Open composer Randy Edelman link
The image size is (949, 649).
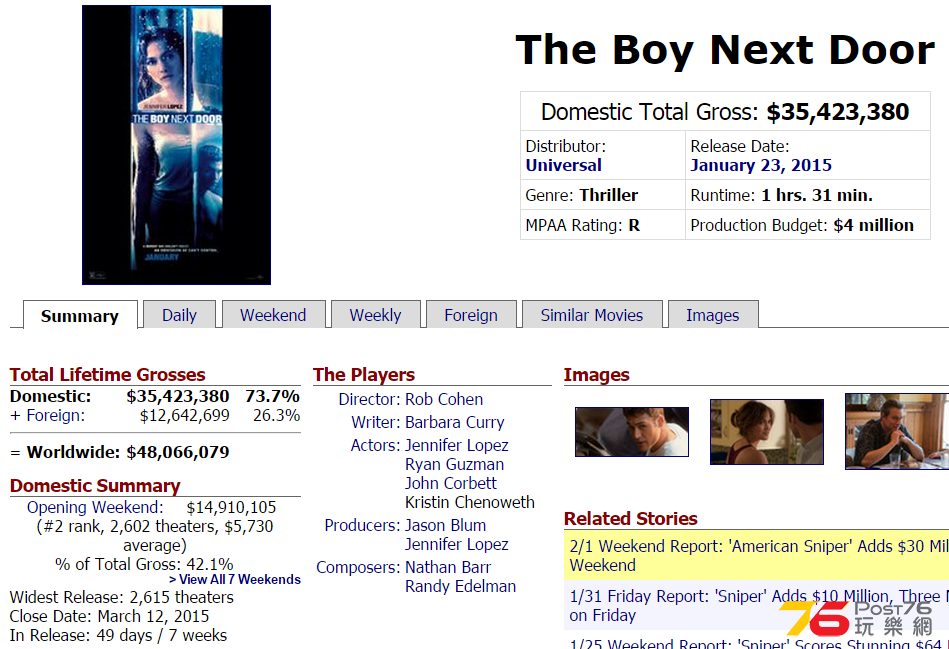(460, 586)
